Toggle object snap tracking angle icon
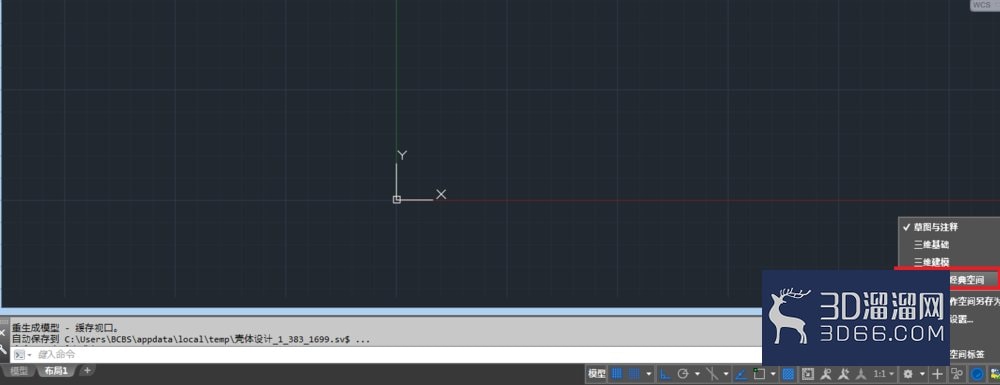Screen dimensions: 1000x385 click(x=741, y=374)
